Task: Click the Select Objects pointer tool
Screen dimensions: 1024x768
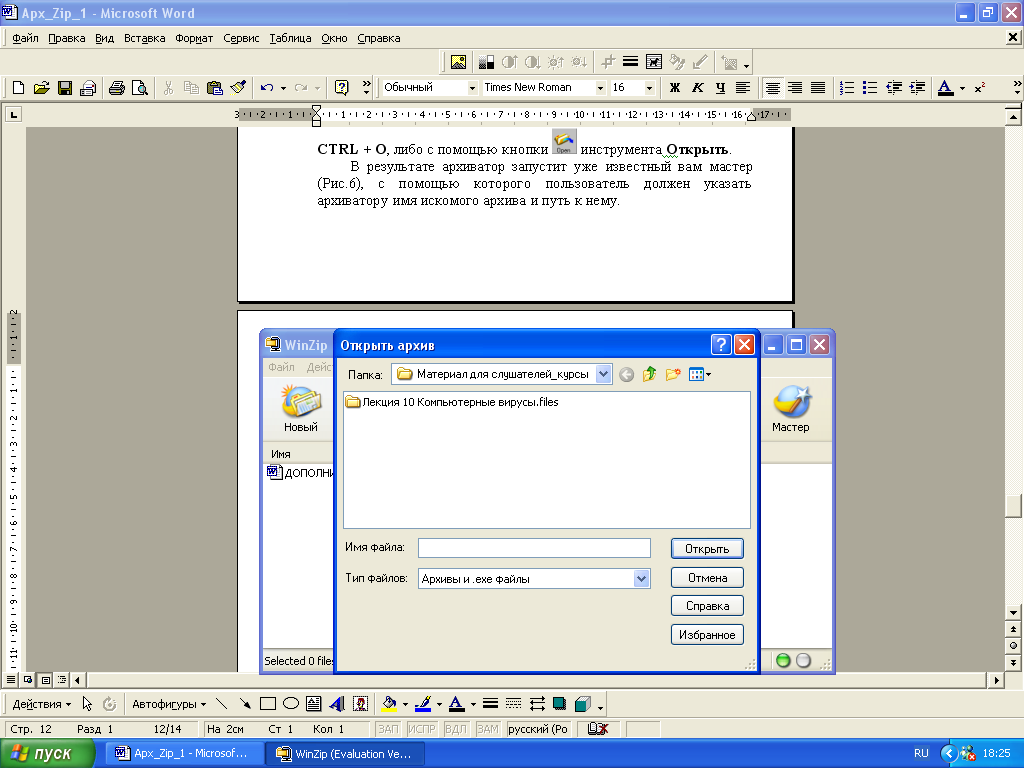Action: click(x=88, y=703)
